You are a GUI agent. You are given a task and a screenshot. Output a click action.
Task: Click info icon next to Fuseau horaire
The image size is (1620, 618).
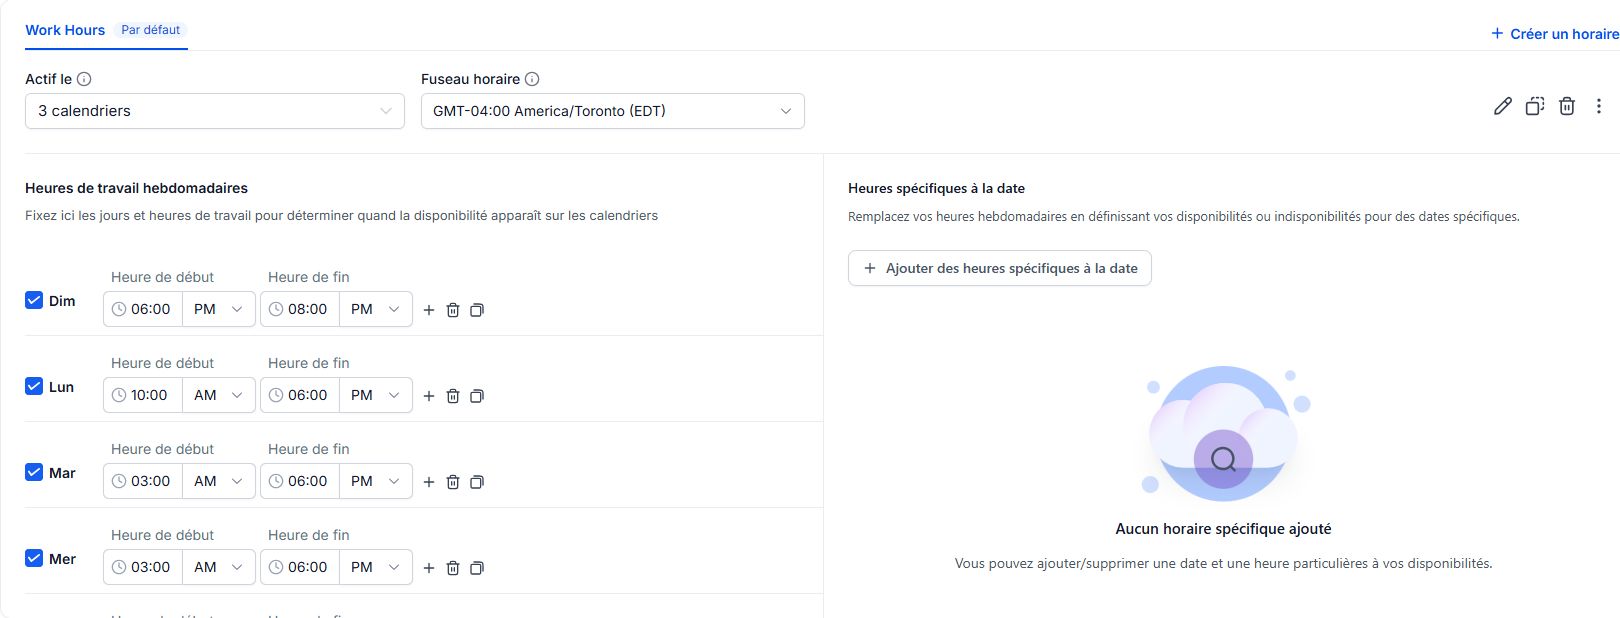[532, 79]
